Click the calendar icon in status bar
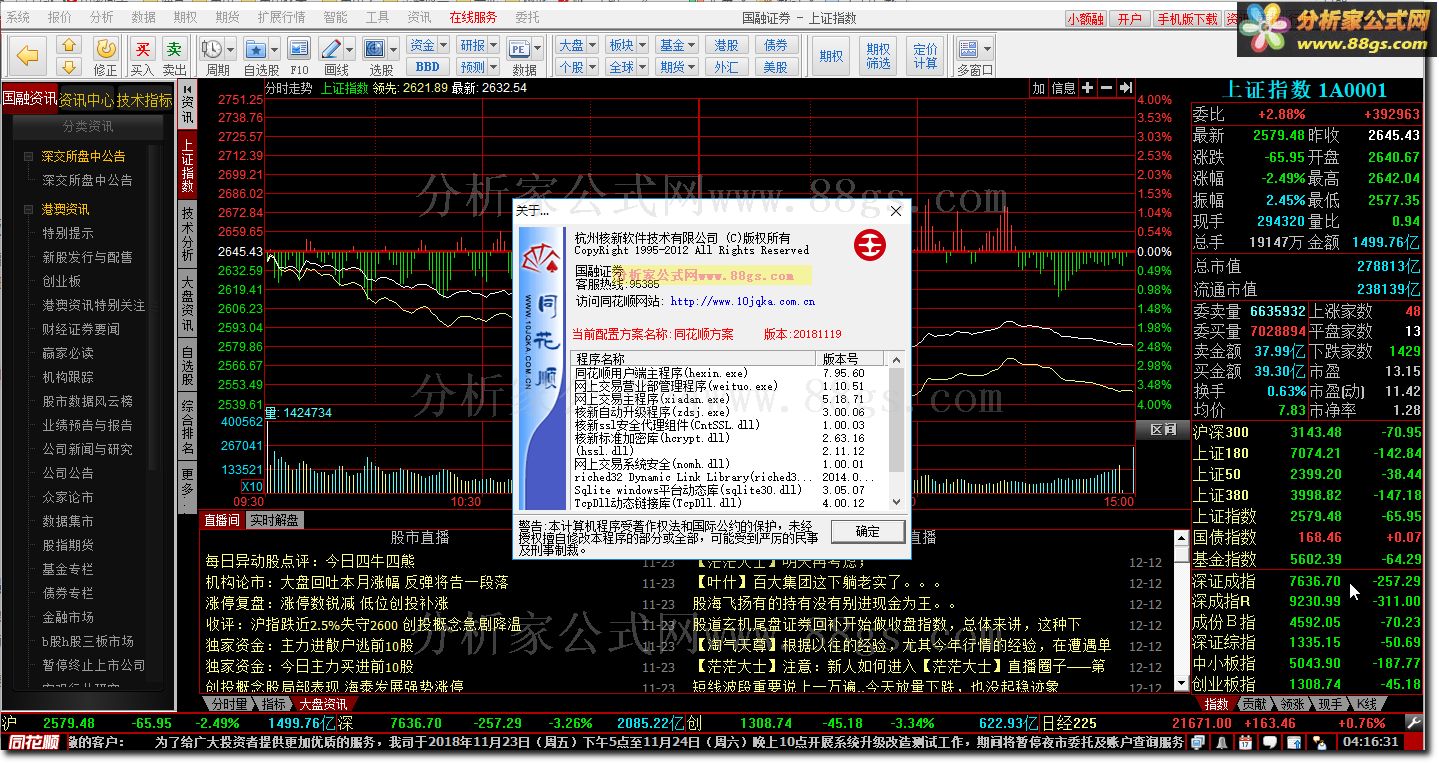The width and height of the screenshot is (1439, 763). (1247, 742)
